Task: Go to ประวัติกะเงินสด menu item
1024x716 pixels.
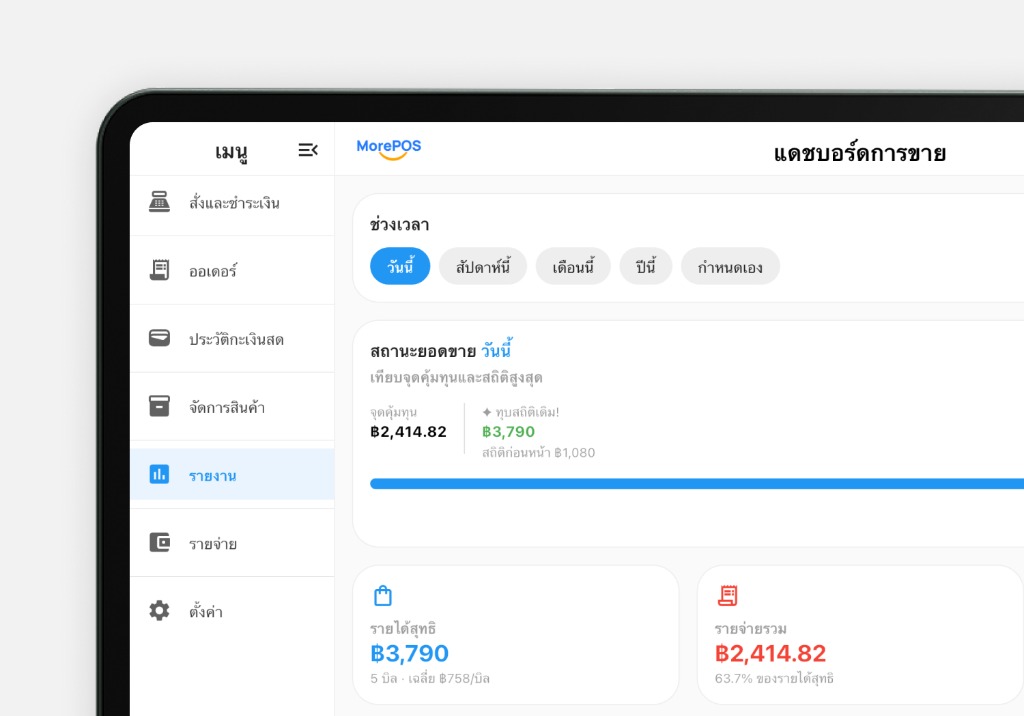Action: coord(232,338)
